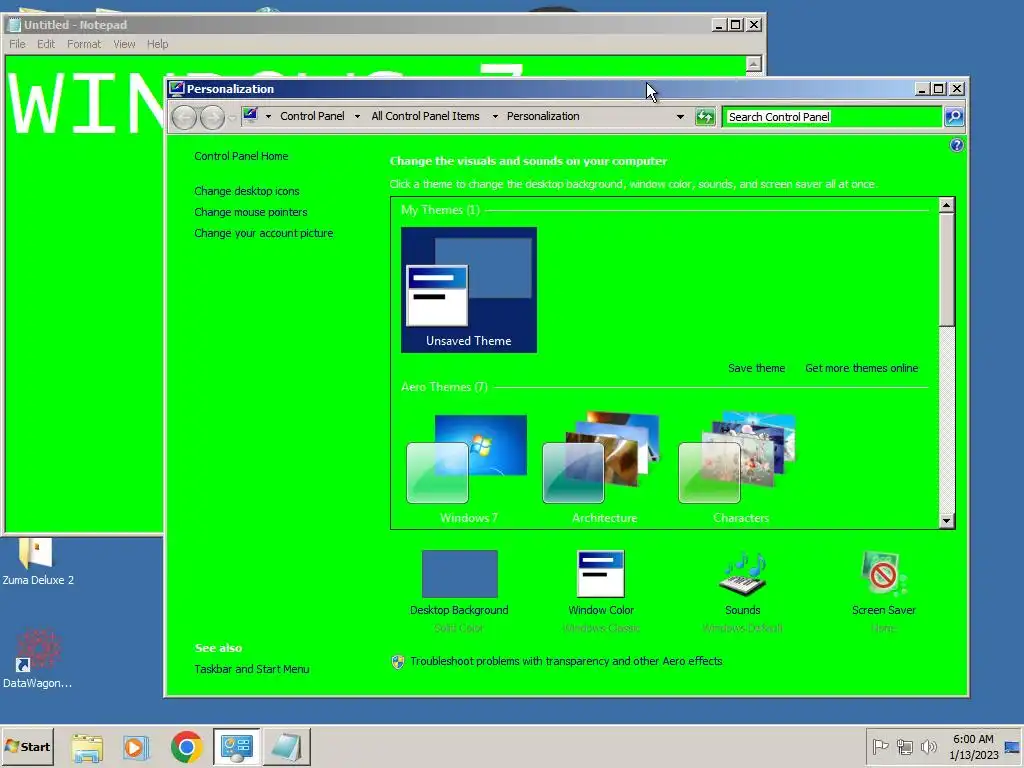1024x768 pixels.
Task: Expand the dropdown arrow before Control Panel
Action: point(268,117)
